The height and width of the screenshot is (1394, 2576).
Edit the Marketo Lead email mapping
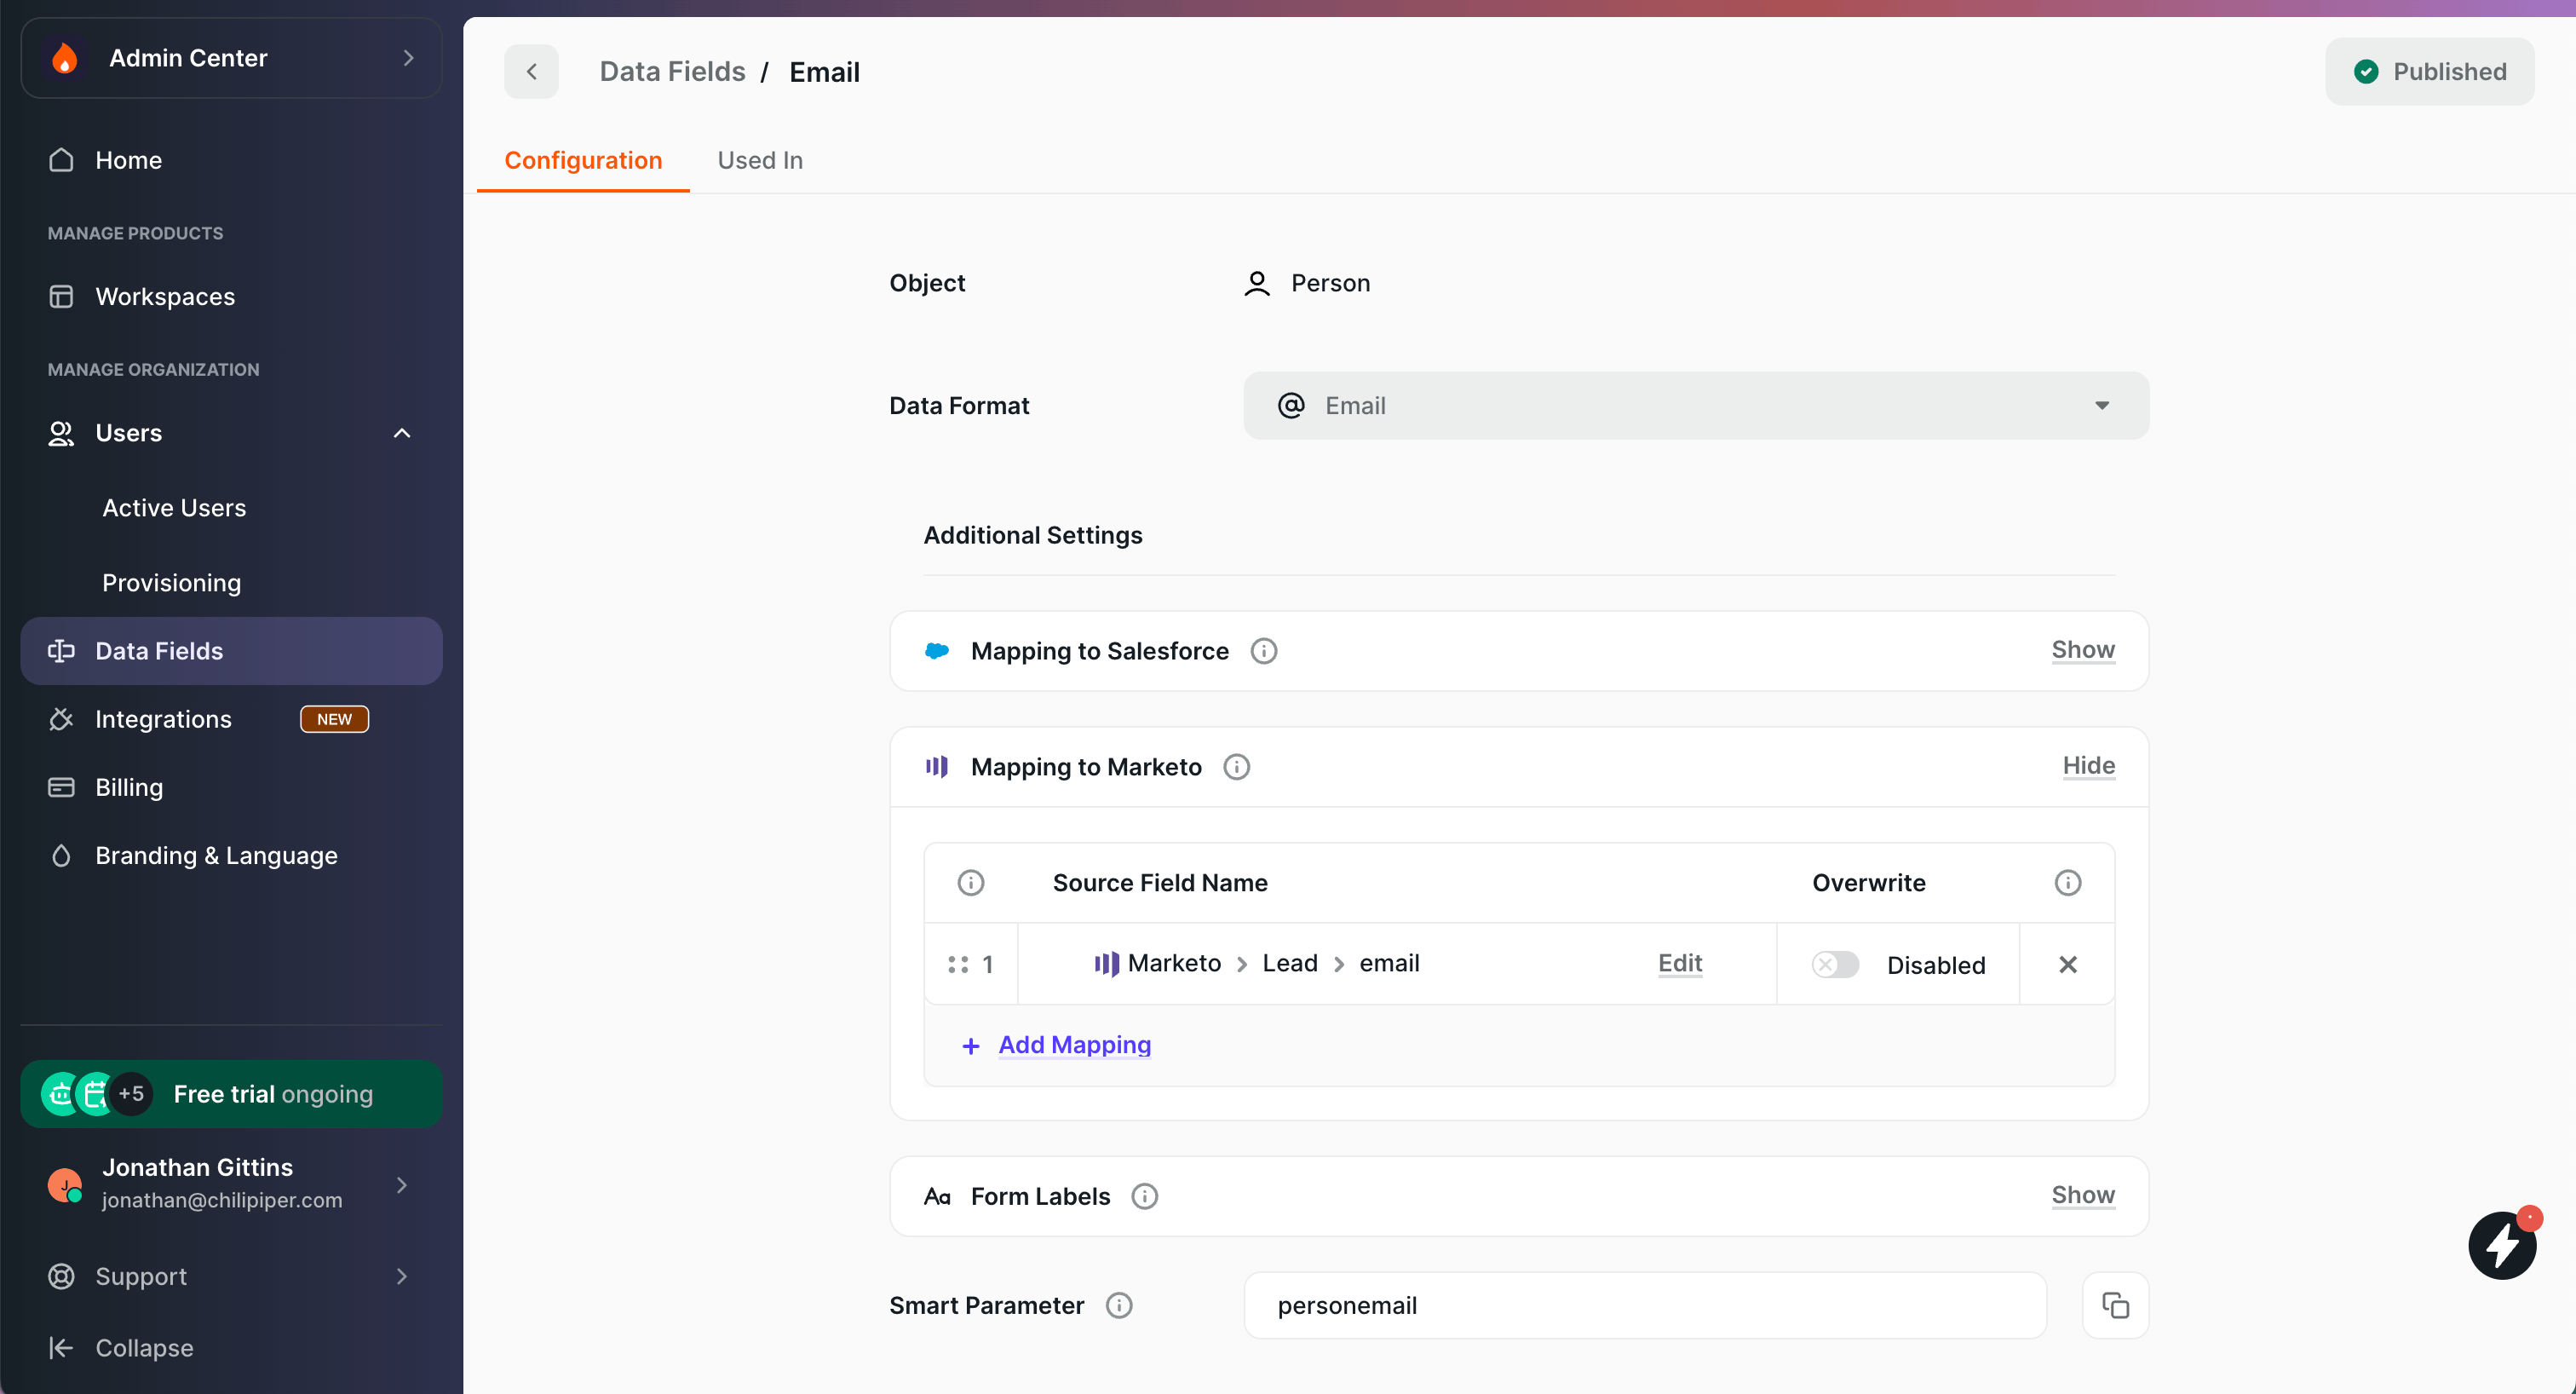coord(1679,963)
